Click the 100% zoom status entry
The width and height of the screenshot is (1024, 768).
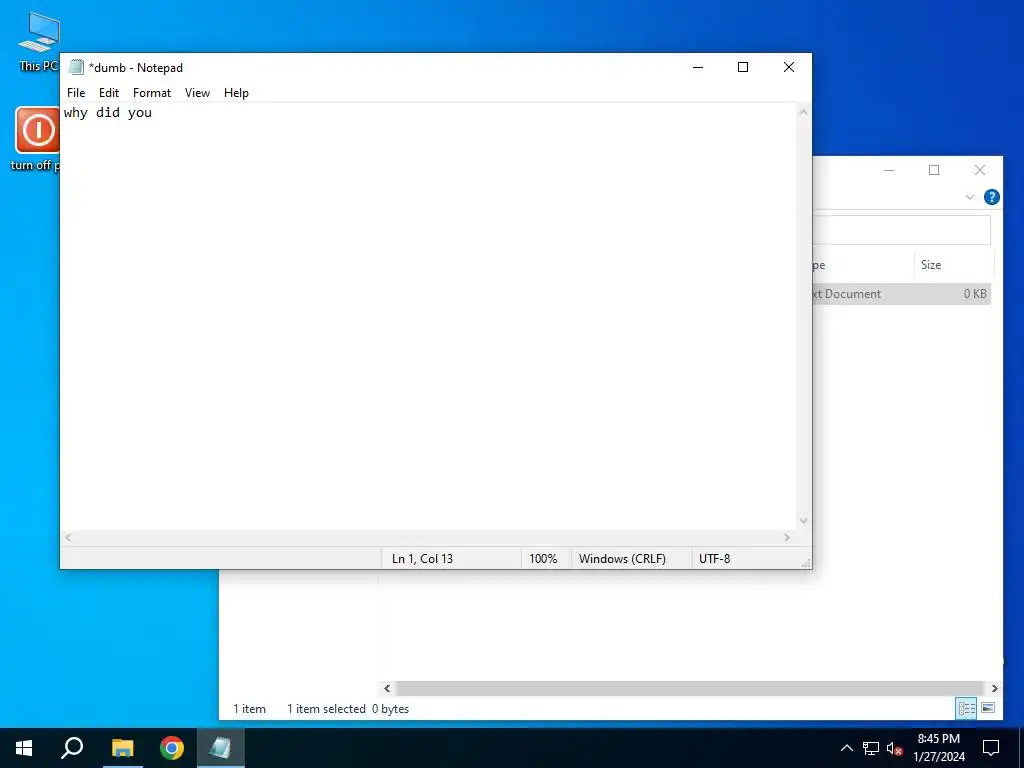[543, 558]
